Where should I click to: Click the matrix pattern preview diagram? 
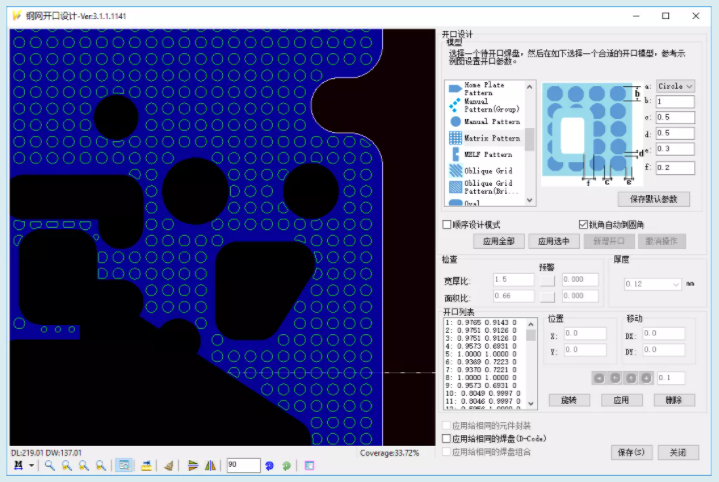click(591, 134)
